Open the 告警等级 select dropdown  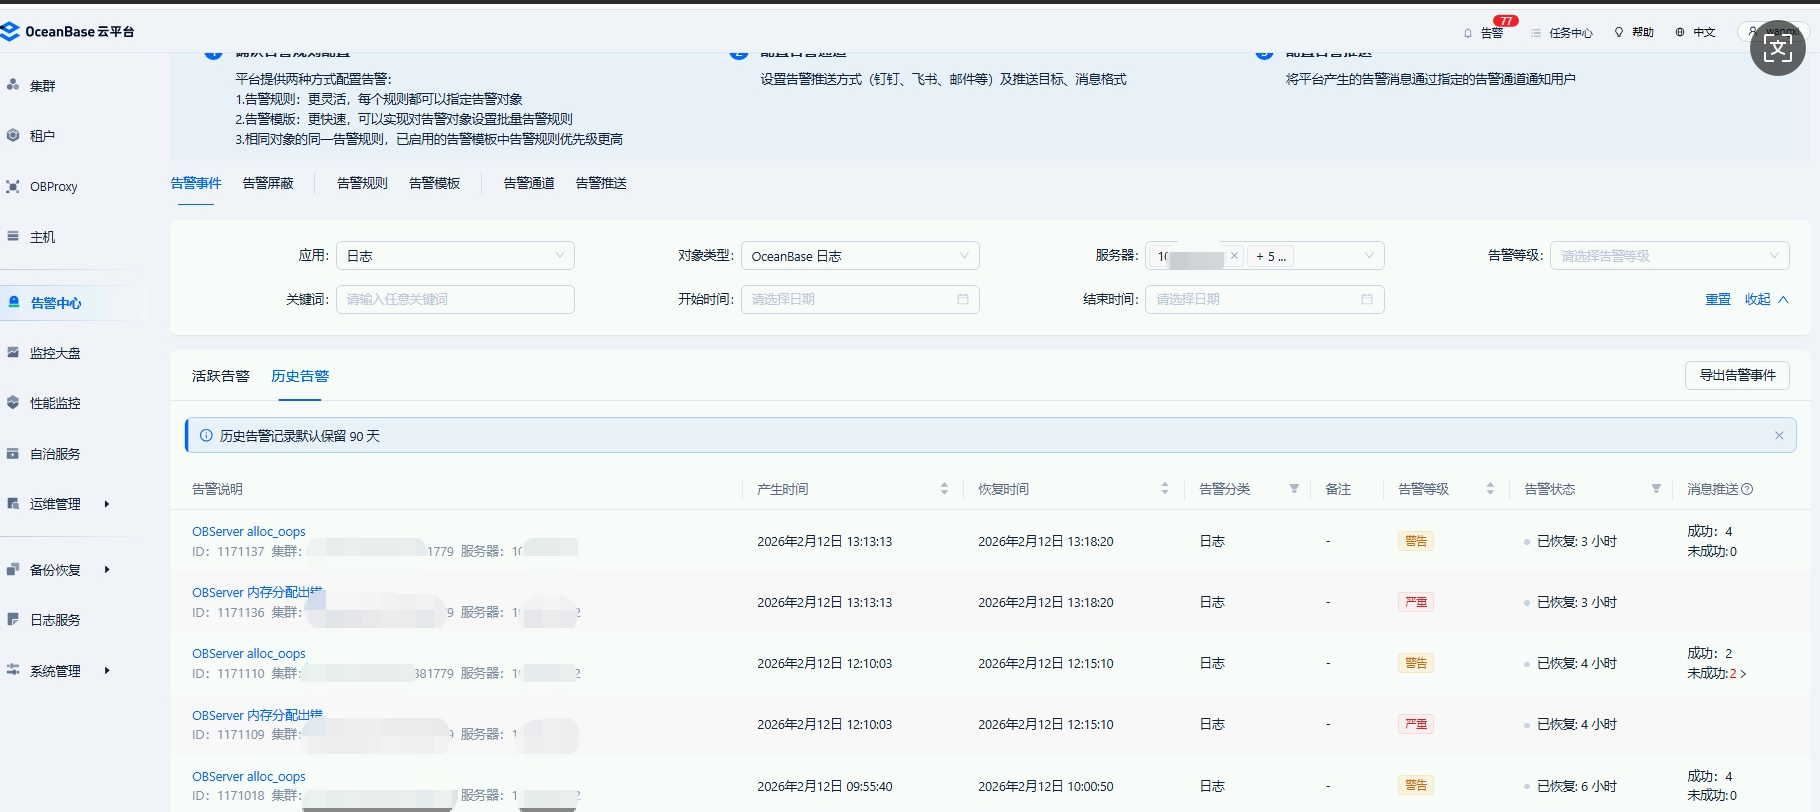pos(1669,256)
